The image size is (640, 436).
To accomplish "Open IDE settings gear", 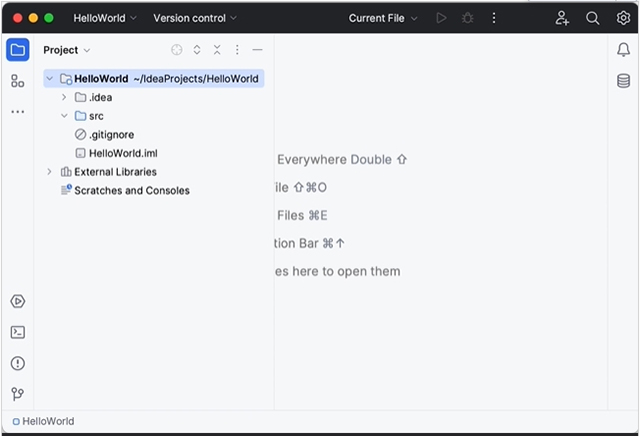I will pos(623,18).
